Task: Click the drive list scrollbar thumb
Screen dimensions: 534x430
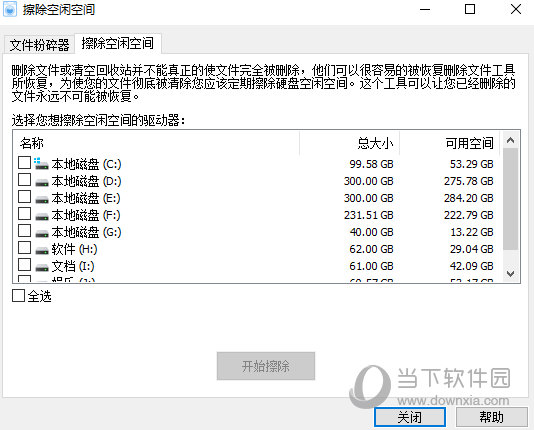Action: pos(510,199)
